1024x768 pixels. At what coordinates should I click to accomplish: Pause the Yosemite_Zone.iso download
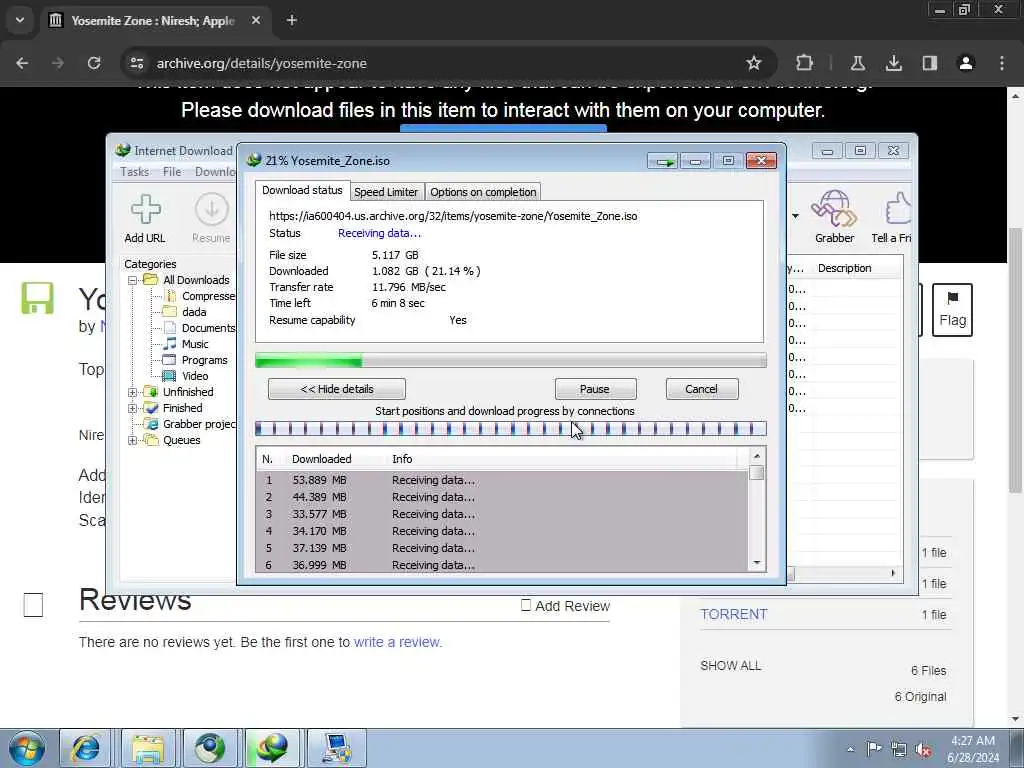coord(595,389)
